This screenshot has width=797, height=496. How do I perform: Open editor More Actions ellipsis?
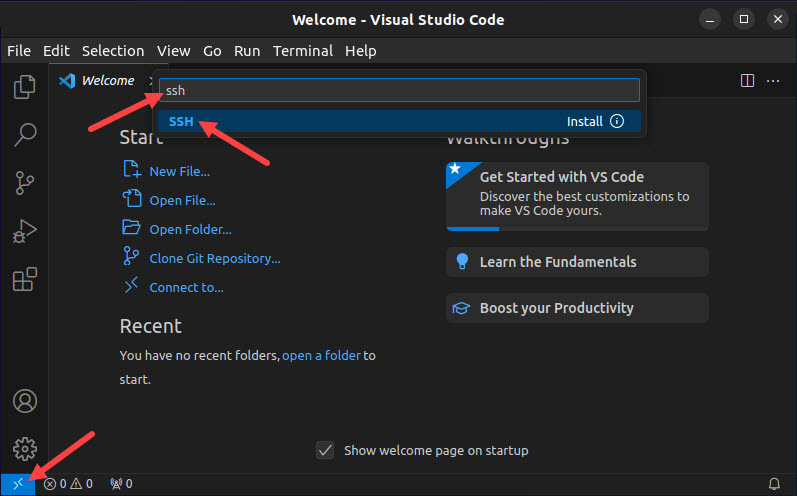coord(773,81)
